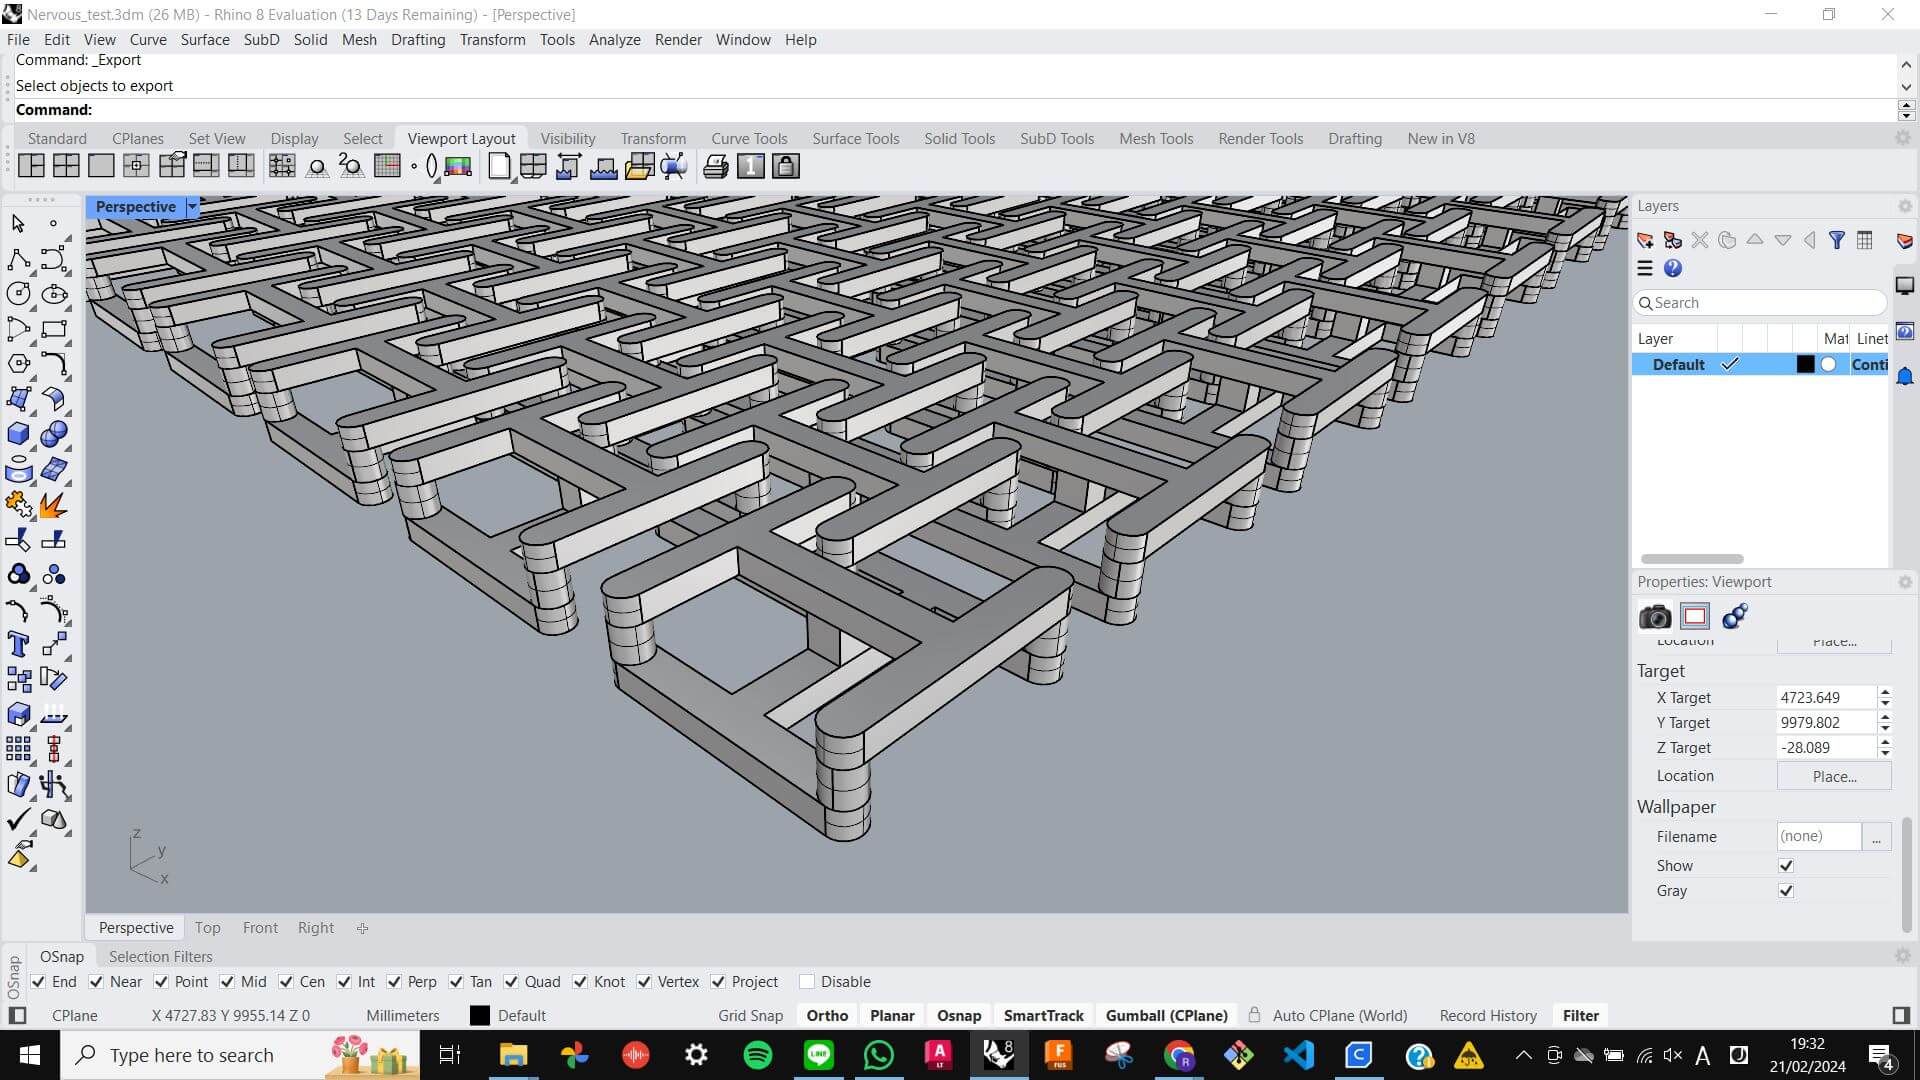Choose the Box solid tool
This screenshot has height=1080, width=1920.
[x=18, y=434]
